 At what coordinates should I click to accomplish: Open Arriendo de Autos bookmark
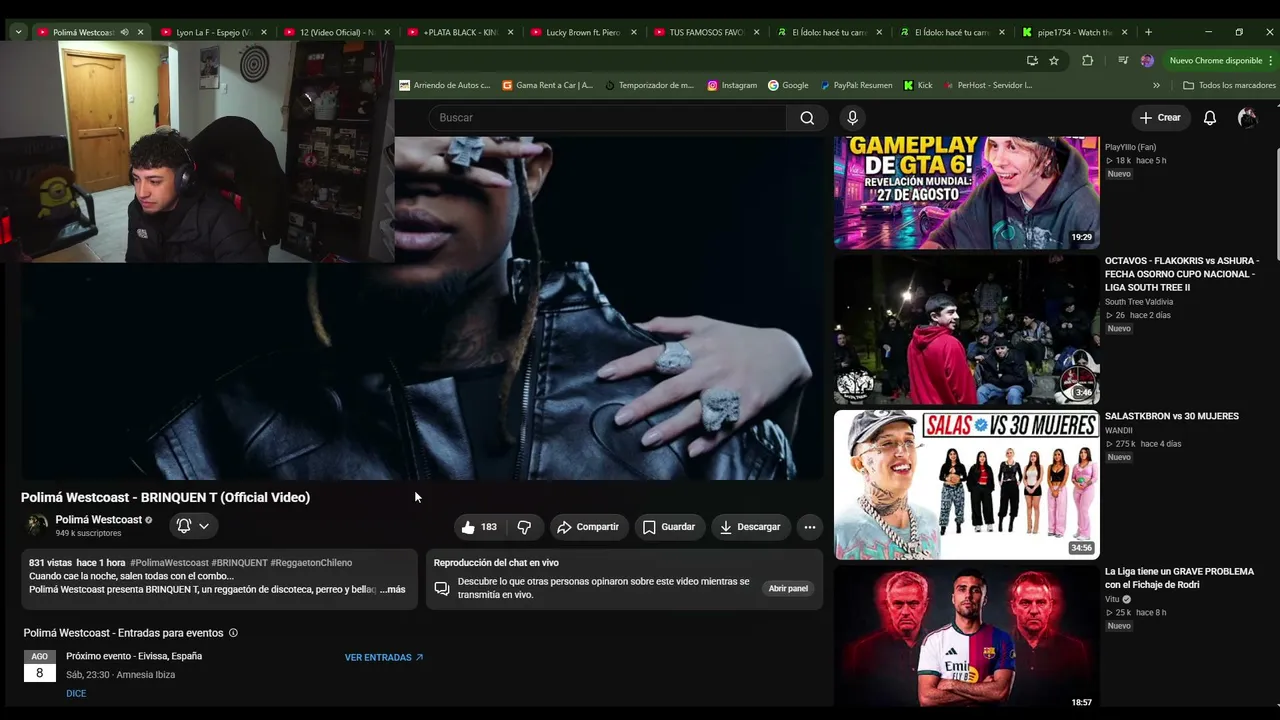[x=445, y=85]
